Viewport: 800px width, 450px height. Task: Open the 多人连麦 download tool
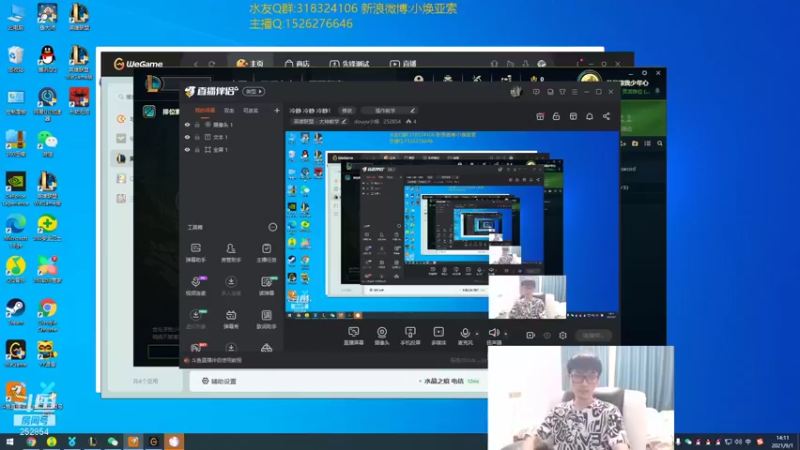231,286
